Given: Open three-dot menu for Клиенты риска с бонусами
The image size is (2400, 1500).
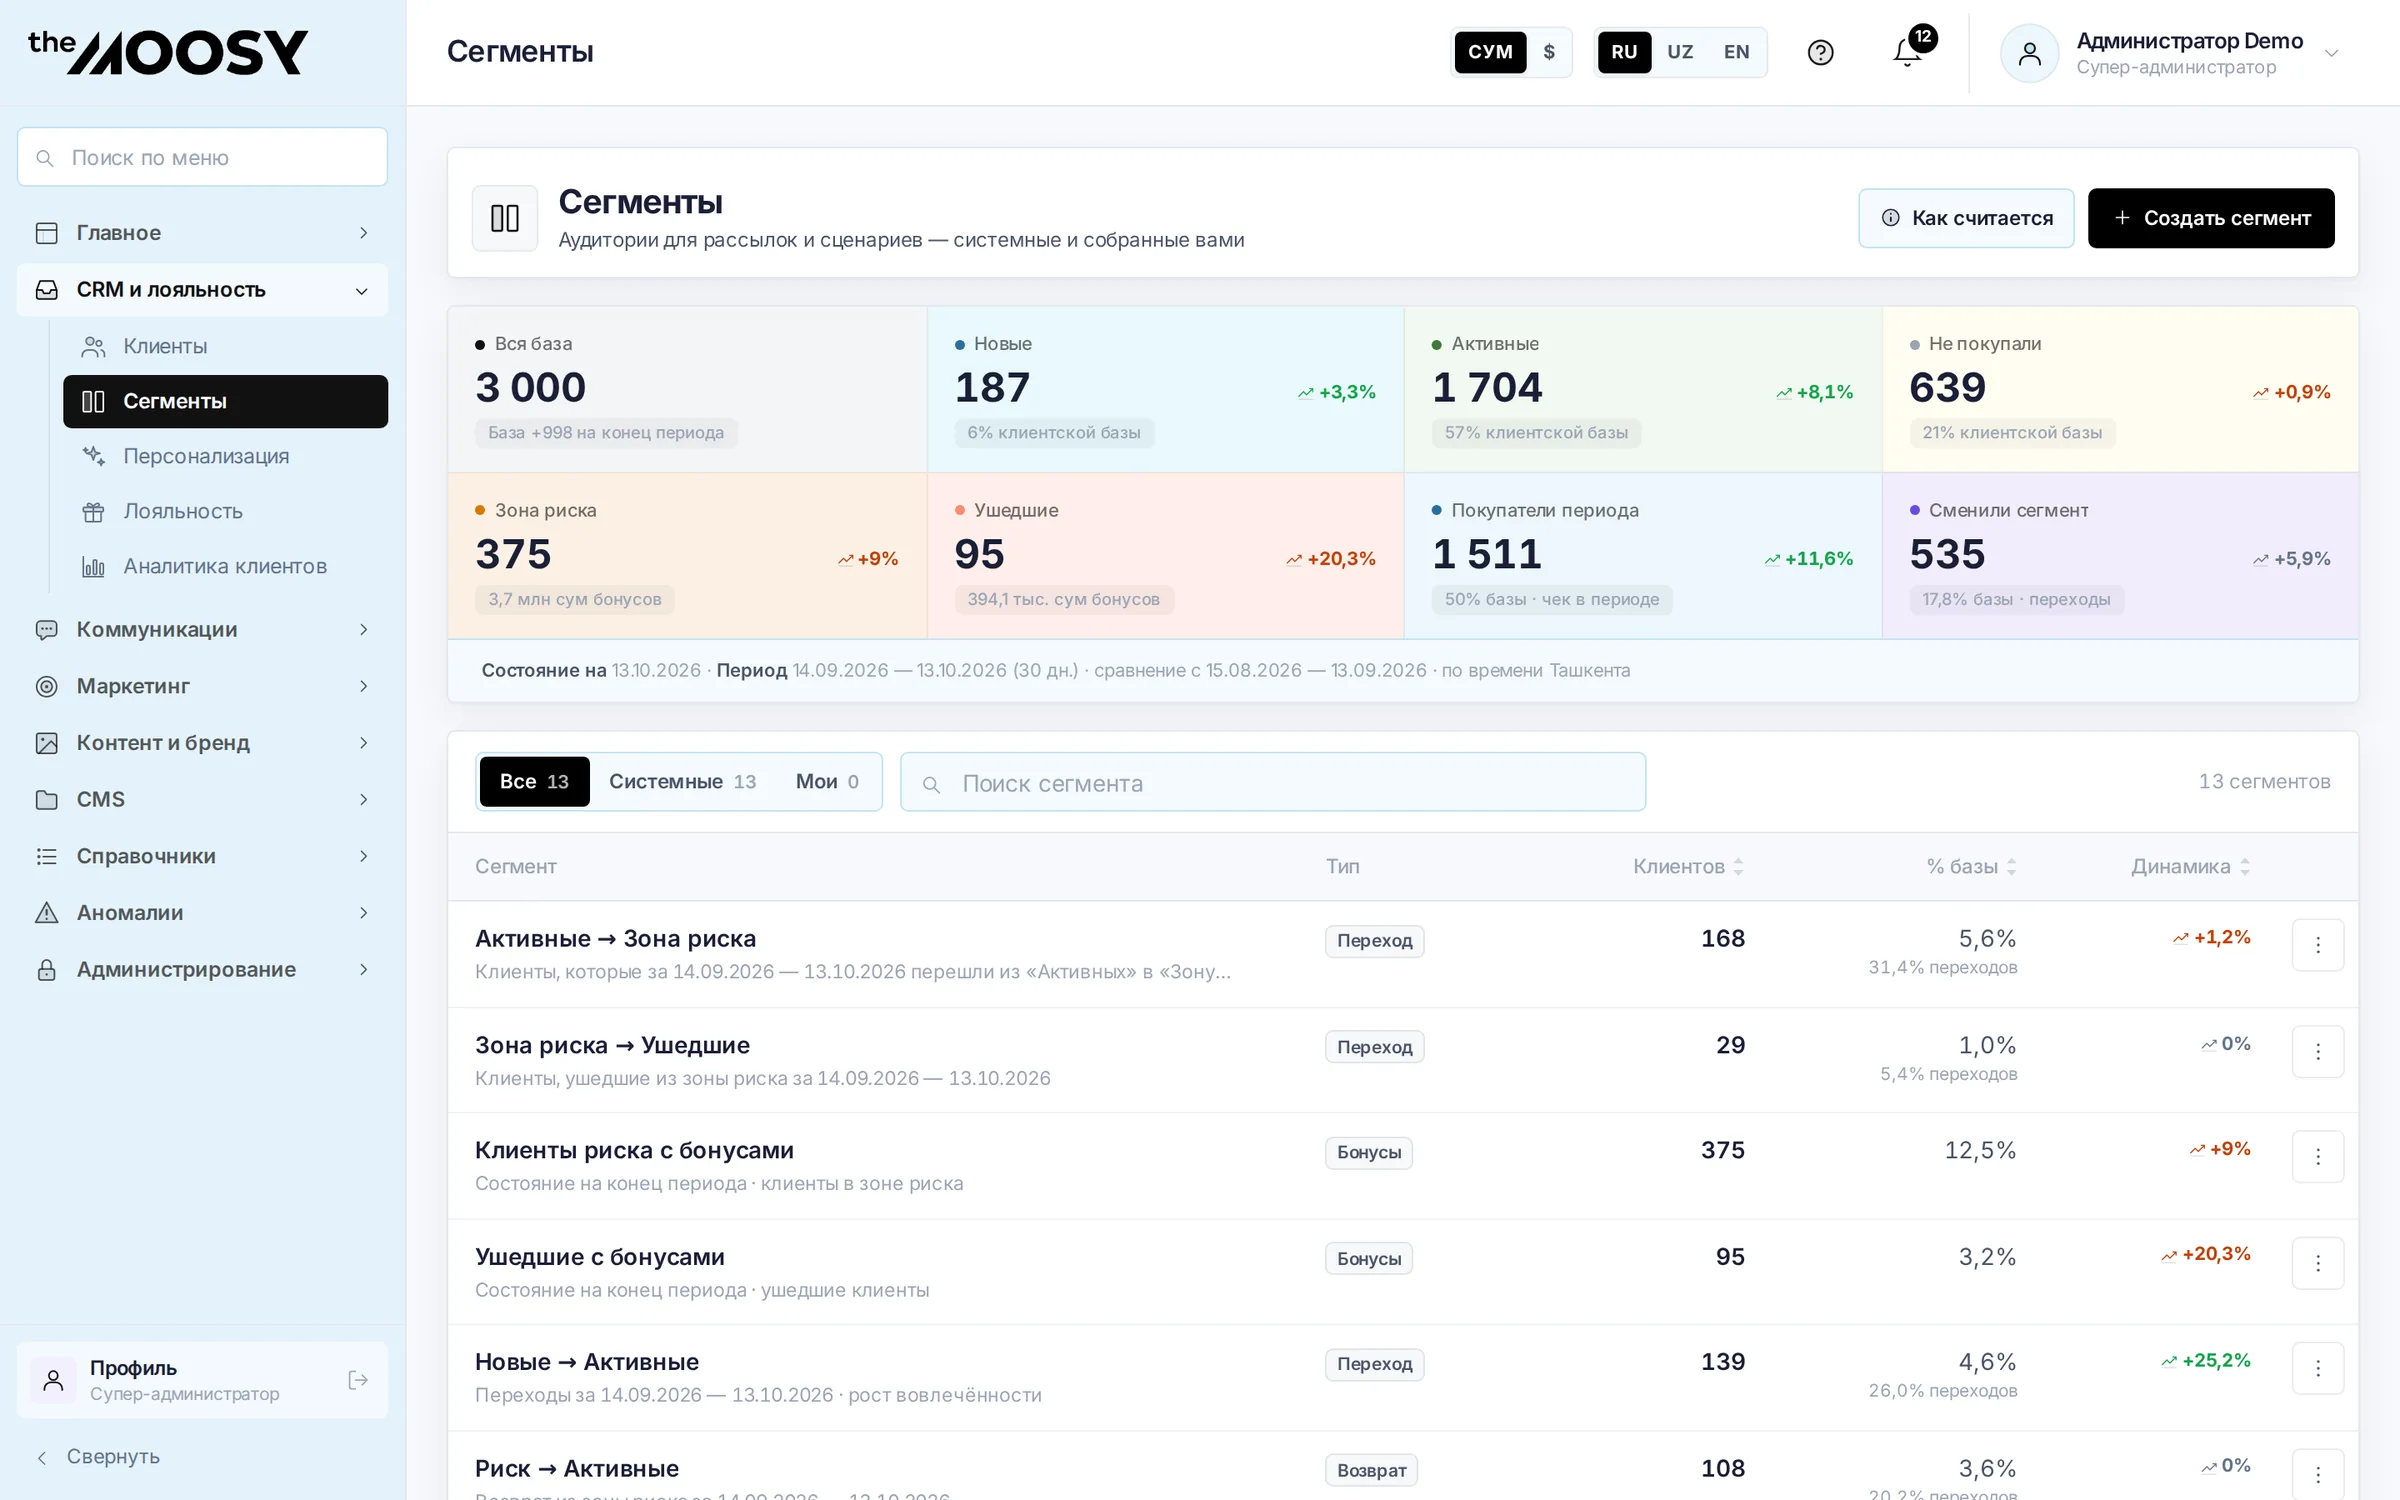Looking at the screenshot, I should [2317, 1157].
